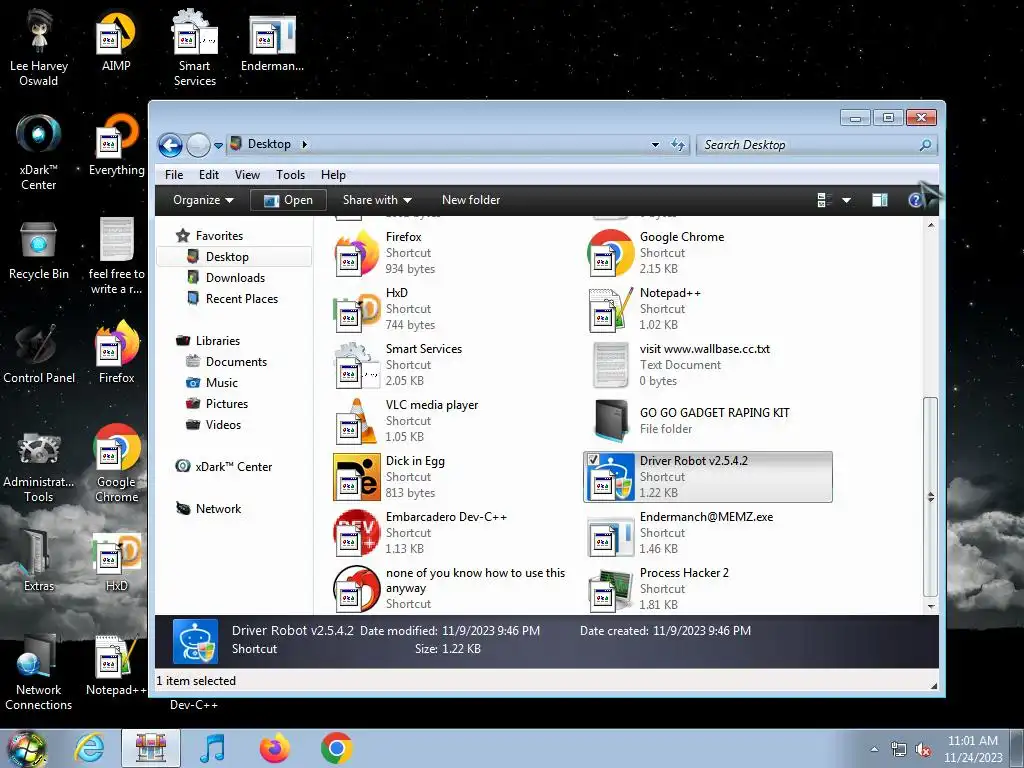Open the Tools menu

click(290, 174)
